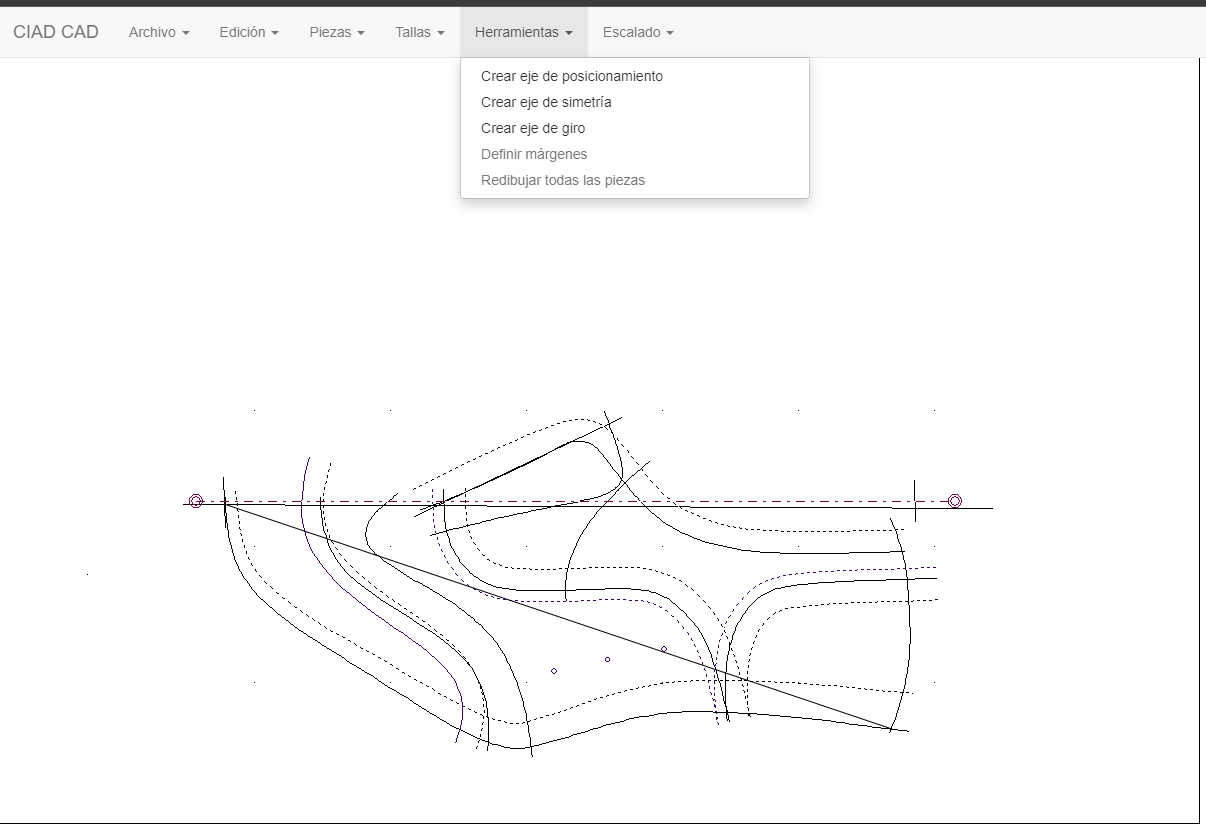Open the Edición dropdown menu
This screenshot has height=834, width=1206.
249,32
